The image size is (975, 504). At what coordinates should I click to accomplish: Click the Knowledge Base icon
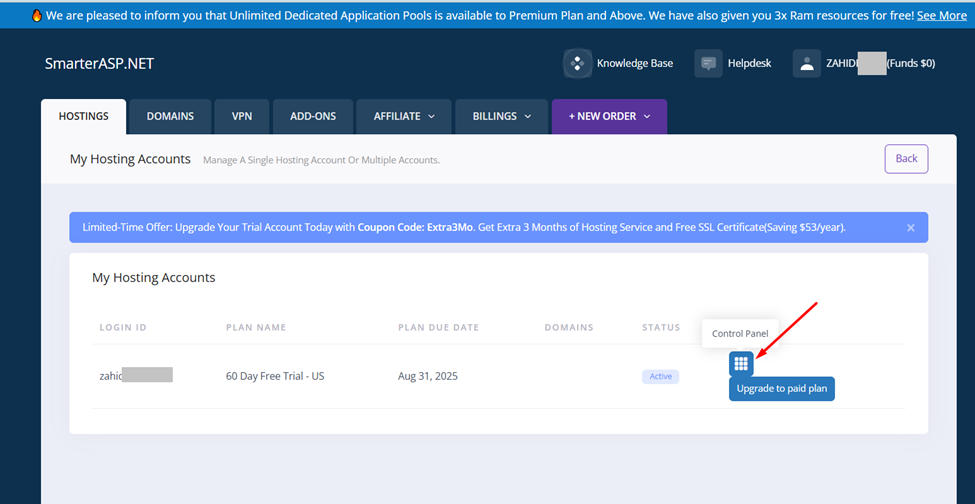tap(577, 63)
